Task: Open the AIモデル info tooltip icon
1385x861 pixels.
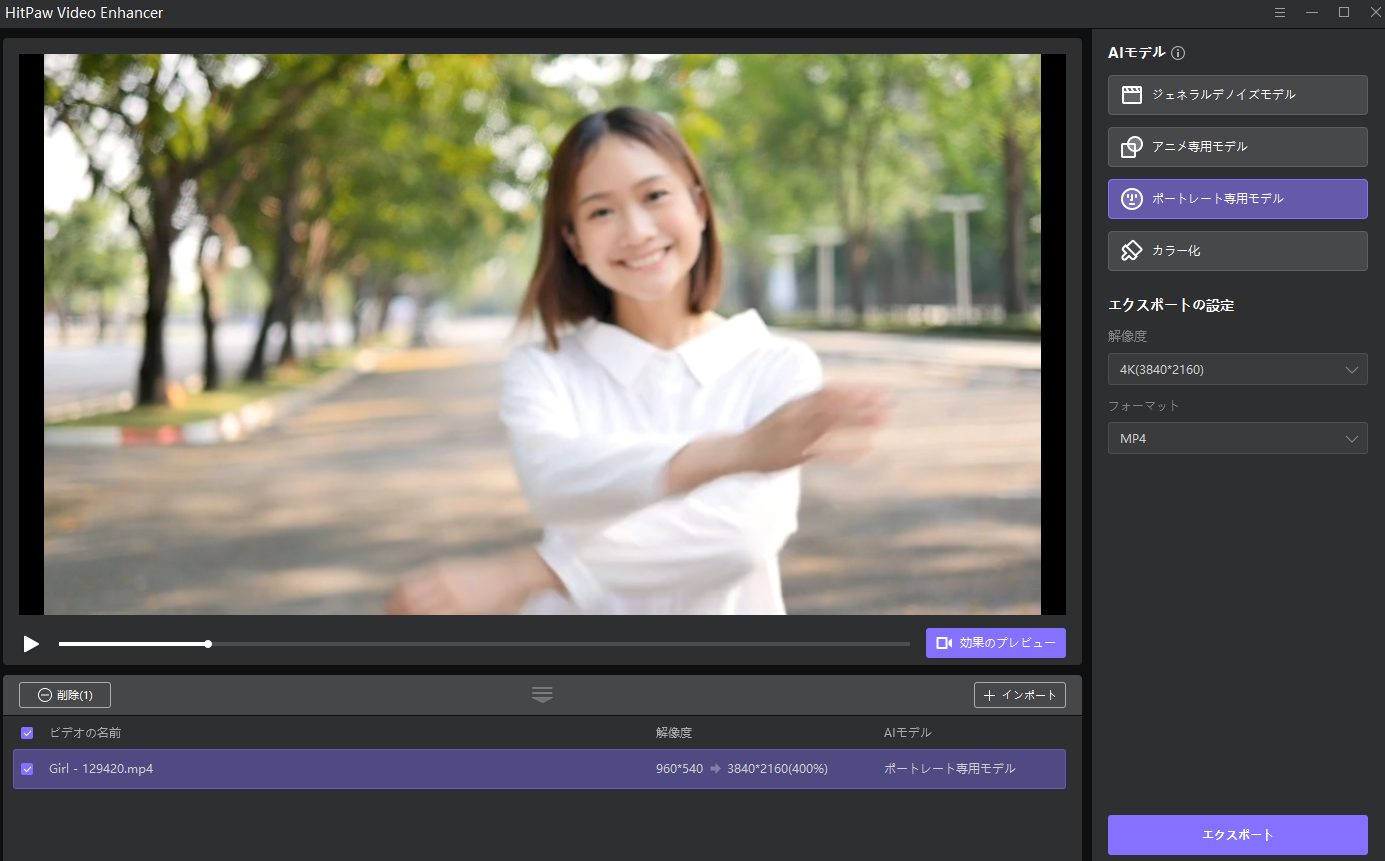Action: coord(1178,52)
